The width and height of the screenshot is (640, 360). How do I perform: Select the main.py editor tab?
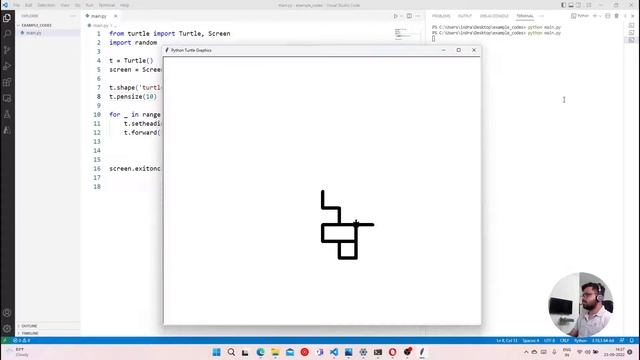point(98,16)
